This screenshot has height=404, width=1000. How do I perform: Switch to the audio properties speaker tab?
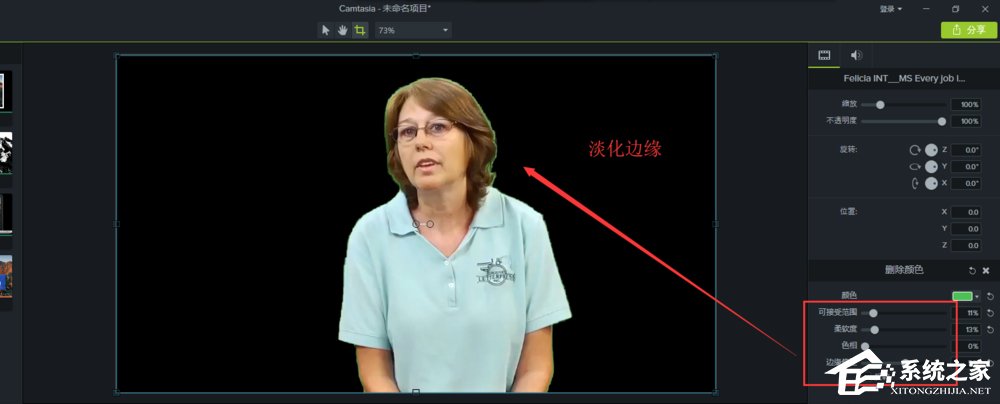click(x=857, y=56)
